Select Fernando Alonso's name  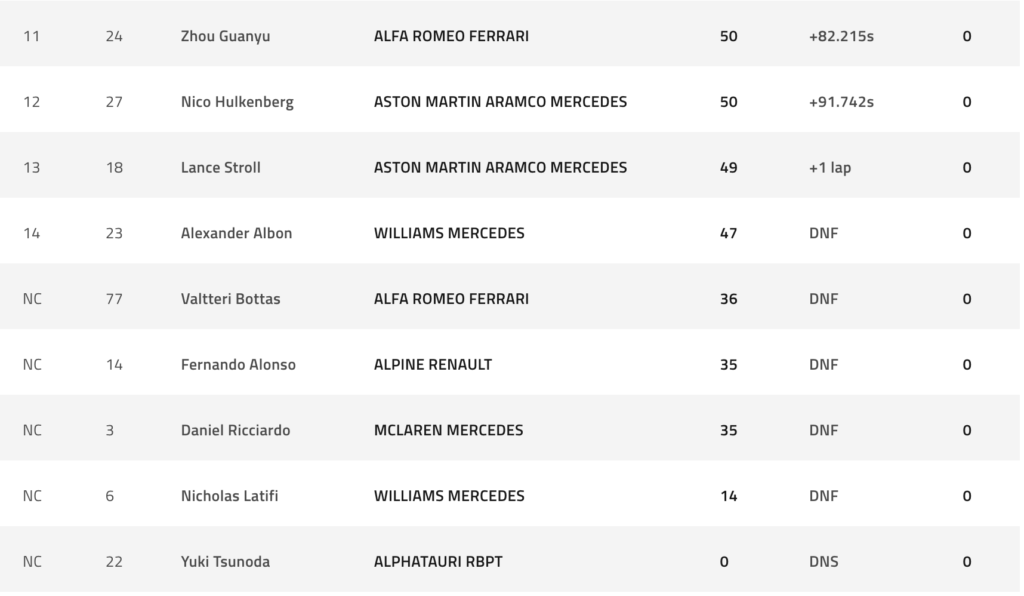coord(238,365)
